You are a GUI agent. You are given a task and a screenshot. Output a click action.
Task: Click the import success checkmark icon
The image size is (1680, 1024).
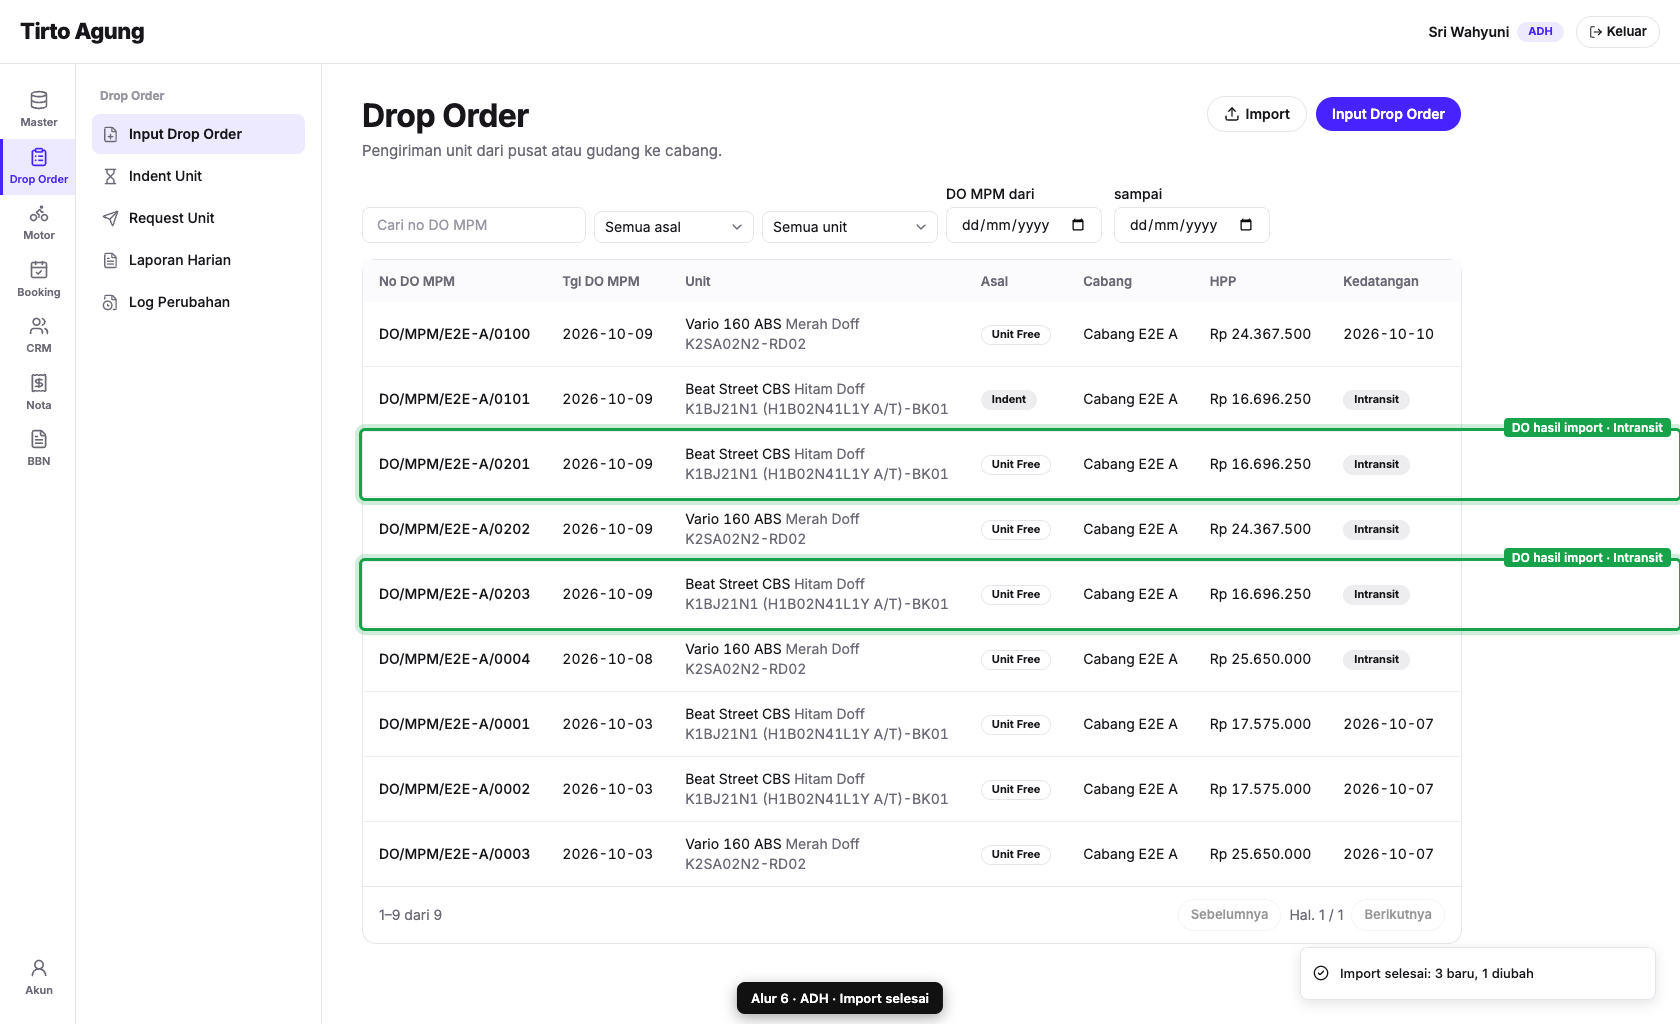click(1321, 973)
